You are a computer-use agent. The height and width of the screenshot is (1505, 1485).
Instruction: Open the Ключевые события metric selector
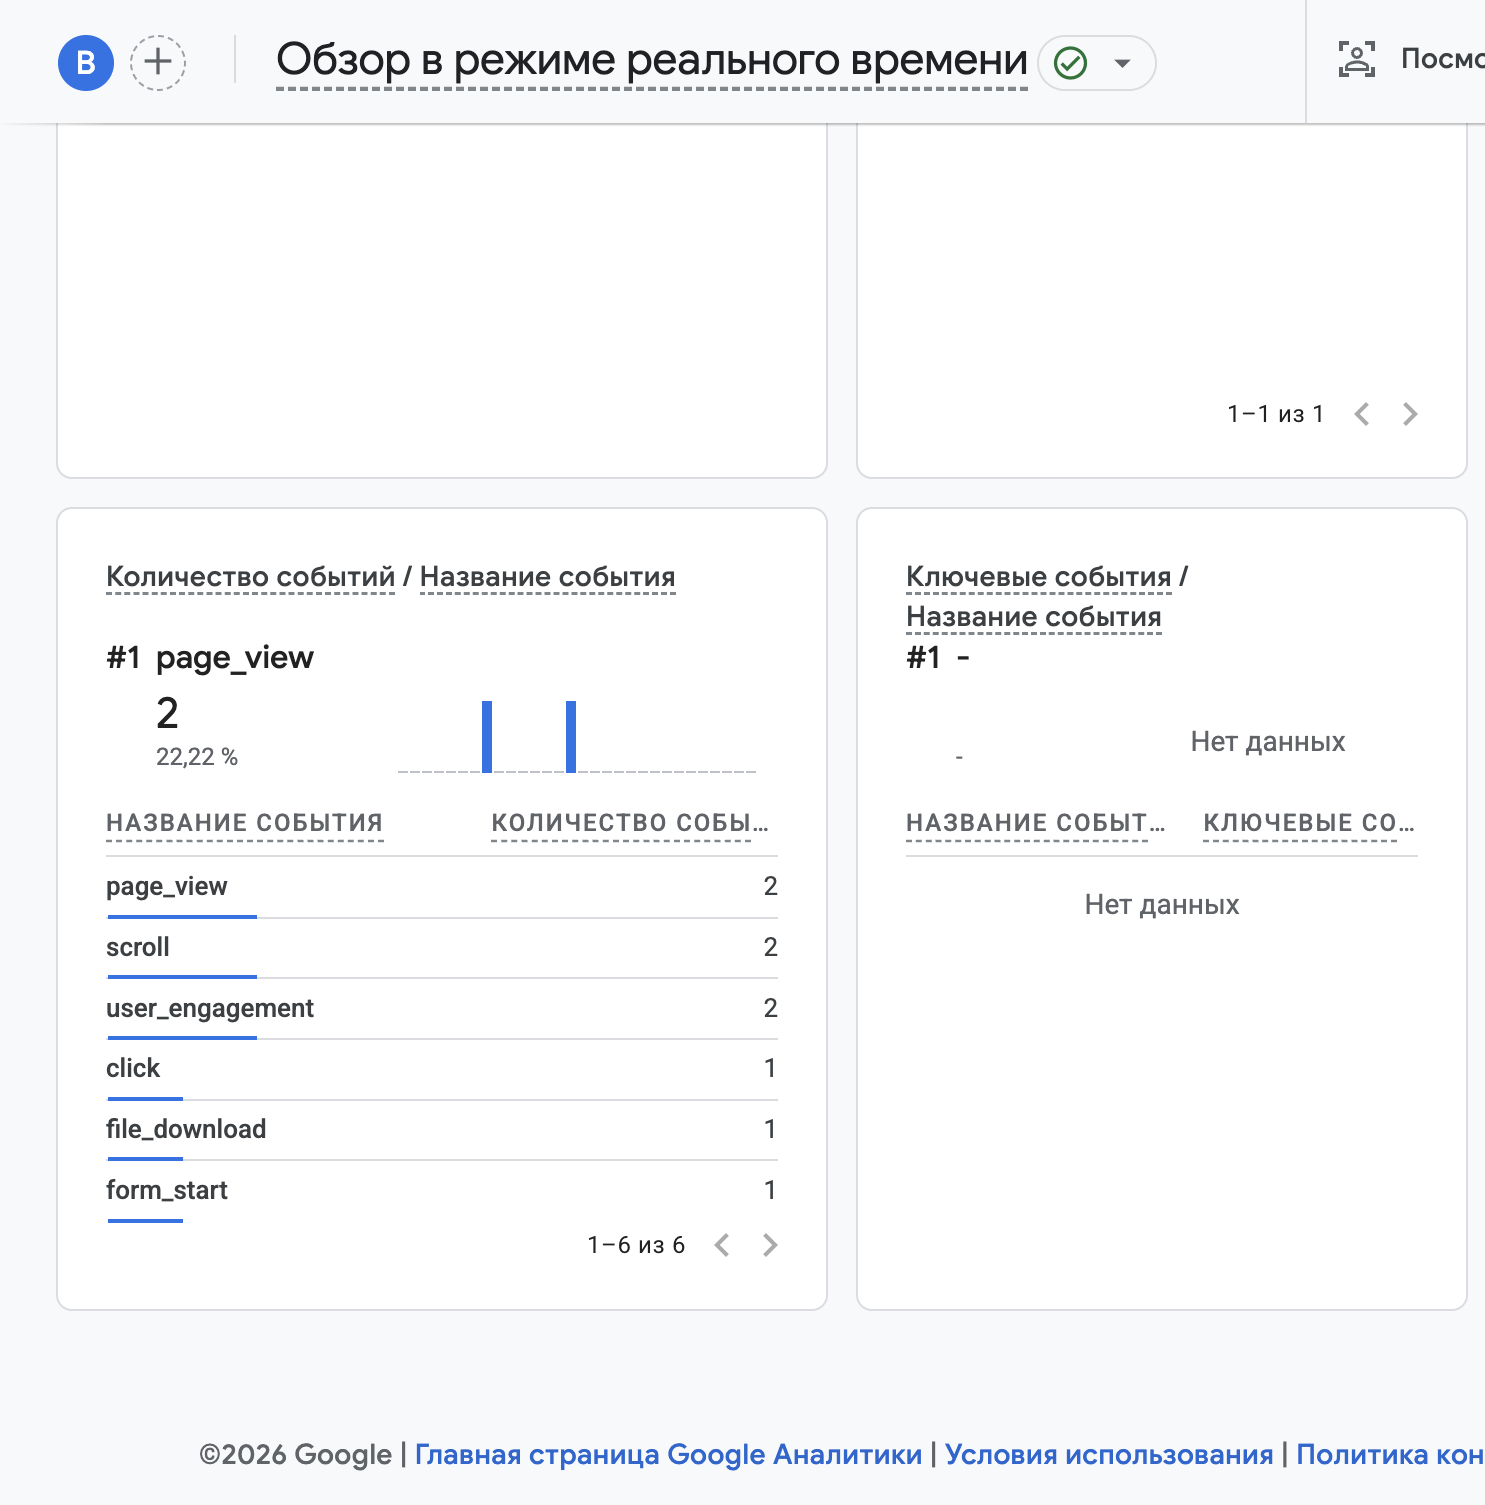(x=1039, y=577)
